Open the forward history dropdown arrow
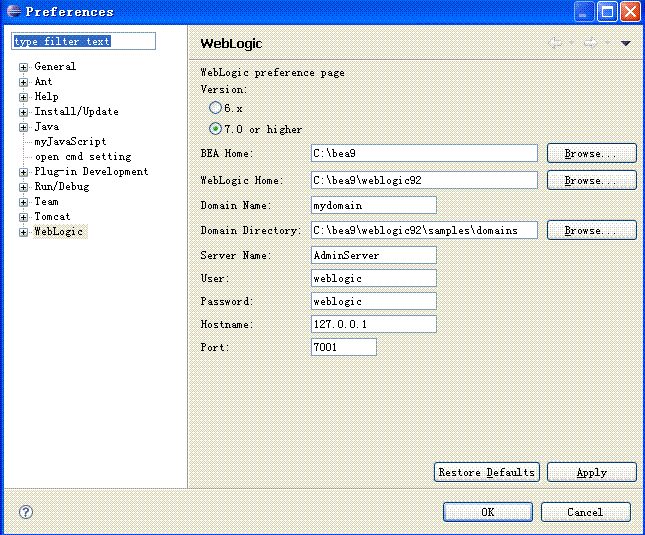 607,43
